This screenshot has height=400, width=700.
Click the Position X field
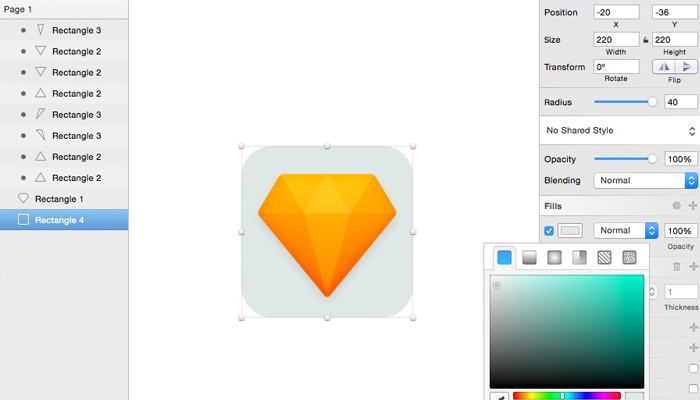point(616,12)
